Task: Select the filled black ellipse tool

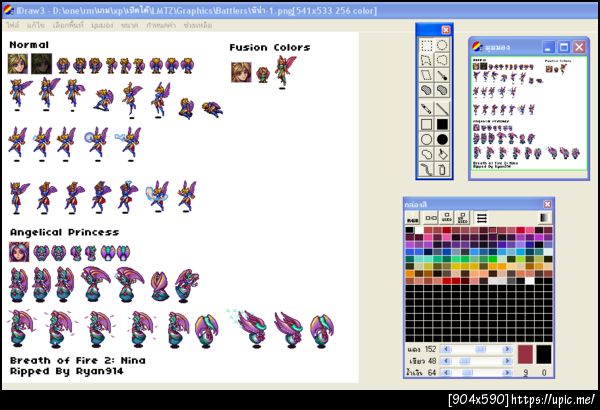Action: [x=442, y=139]
